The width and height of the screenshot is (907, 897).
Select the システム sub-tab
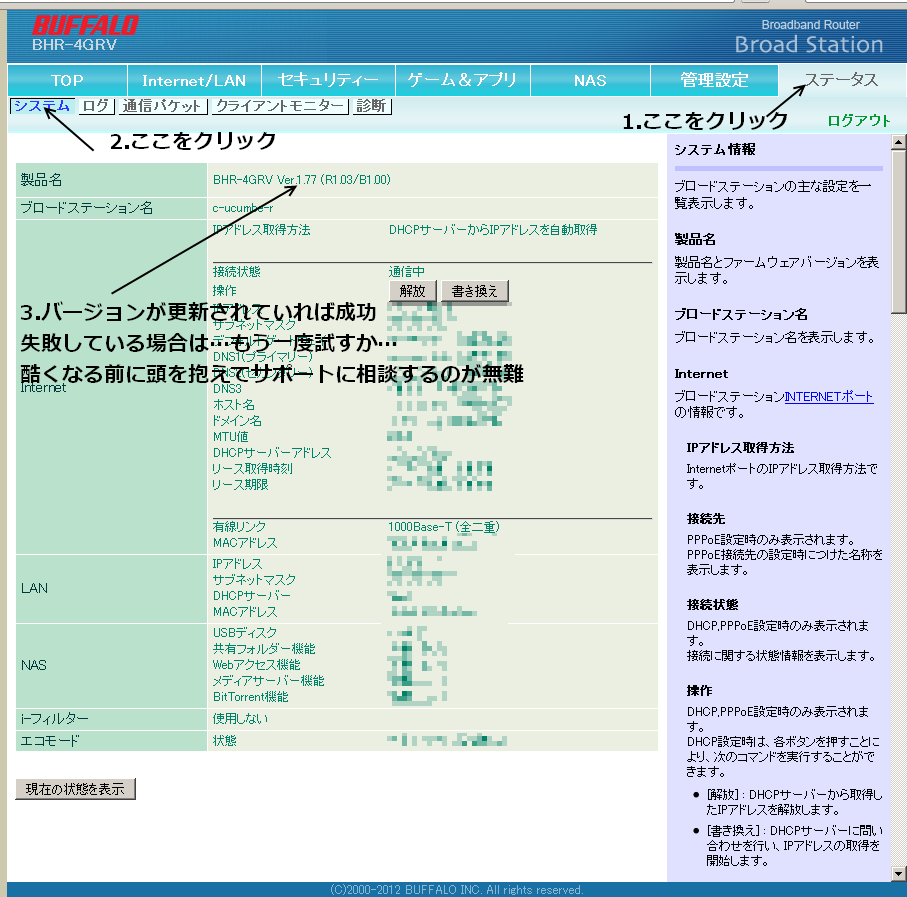tap(42, 106)
